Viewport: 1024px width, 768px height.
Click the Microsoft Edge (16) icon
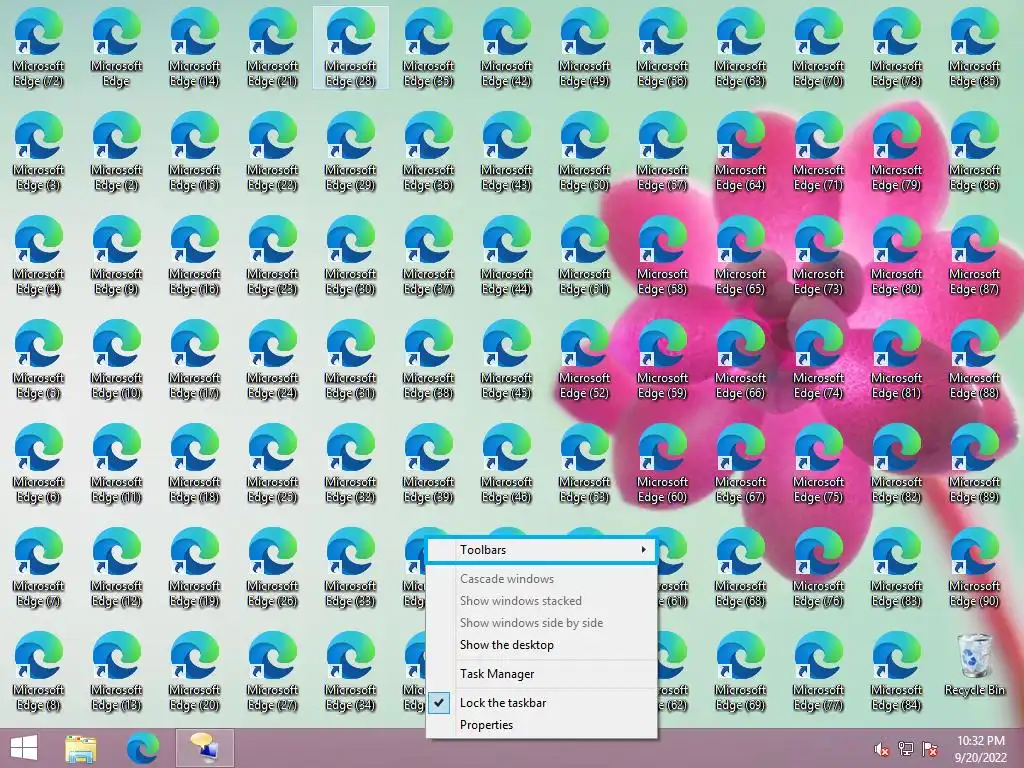[x=194, y=255]
